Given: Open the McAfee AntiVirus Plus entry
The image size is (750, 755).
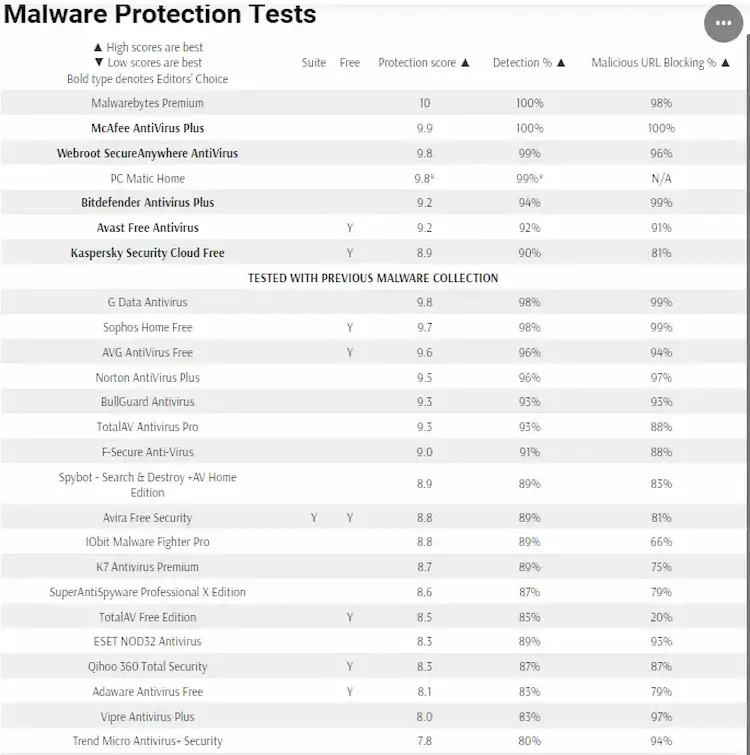Looking at the screenshot, I should 147,128.
